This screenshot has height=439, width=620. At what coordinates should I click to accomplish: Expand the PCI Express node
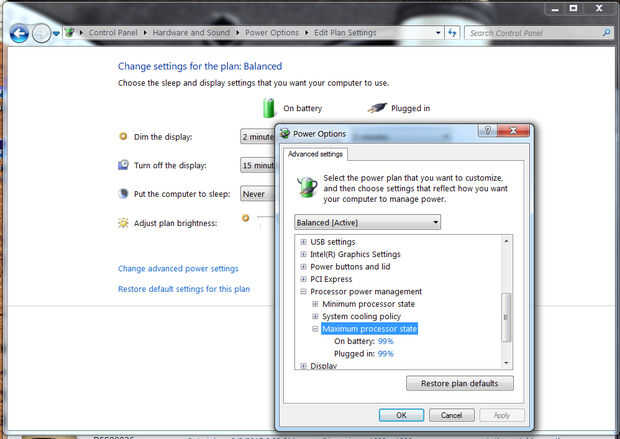[x=303, y=279]
